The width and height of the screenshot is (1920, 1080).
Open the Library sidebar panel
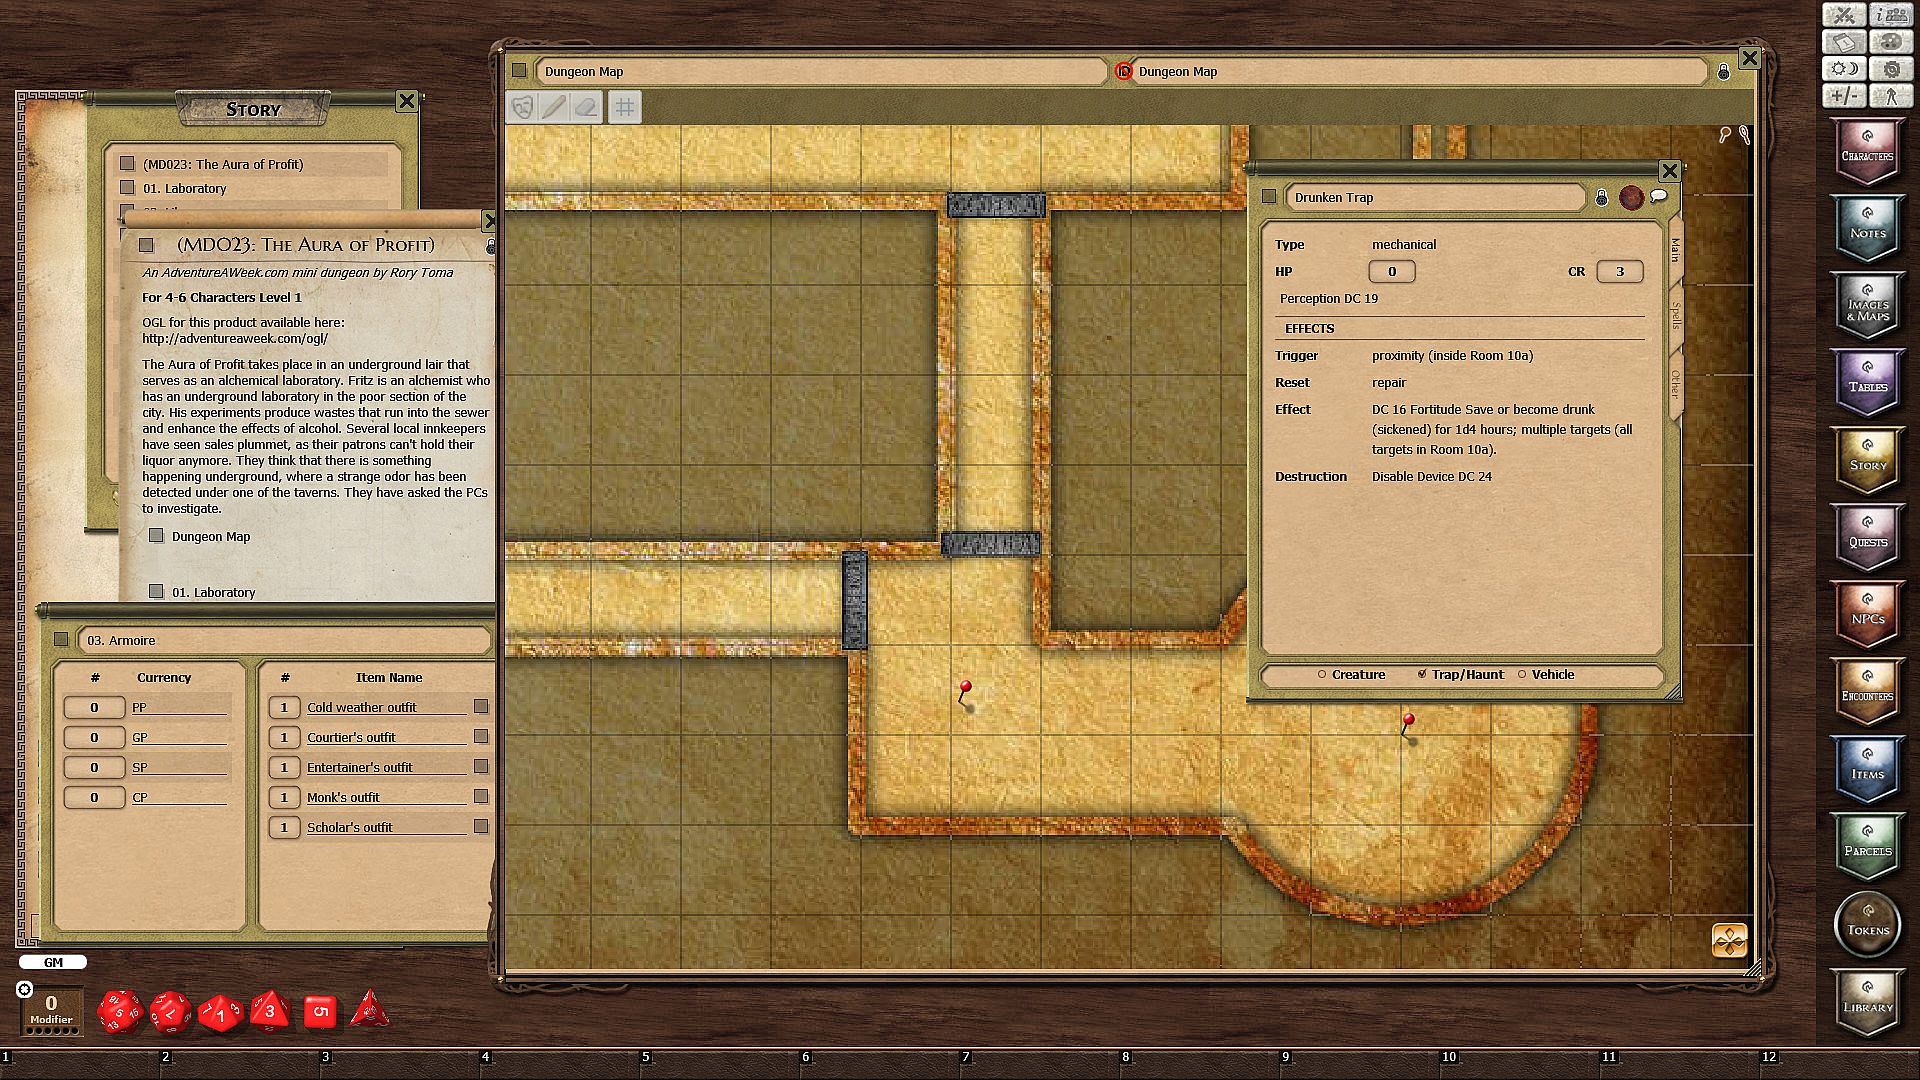tap(1867, 1003)
